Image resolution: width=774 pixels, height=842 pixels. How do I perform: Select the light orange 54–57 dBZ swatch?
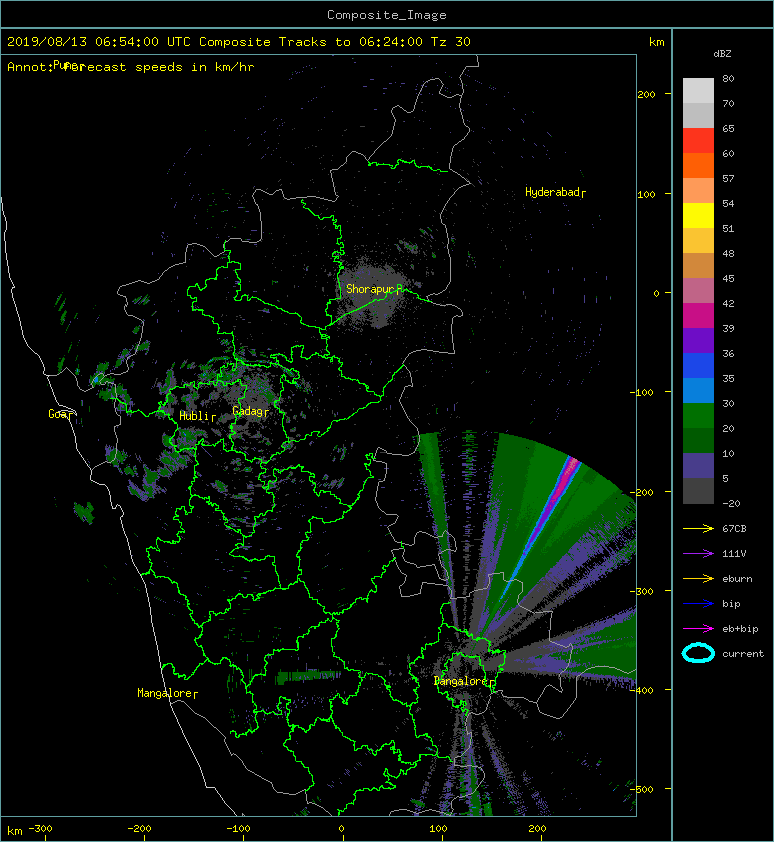click(x=698, y=190)
